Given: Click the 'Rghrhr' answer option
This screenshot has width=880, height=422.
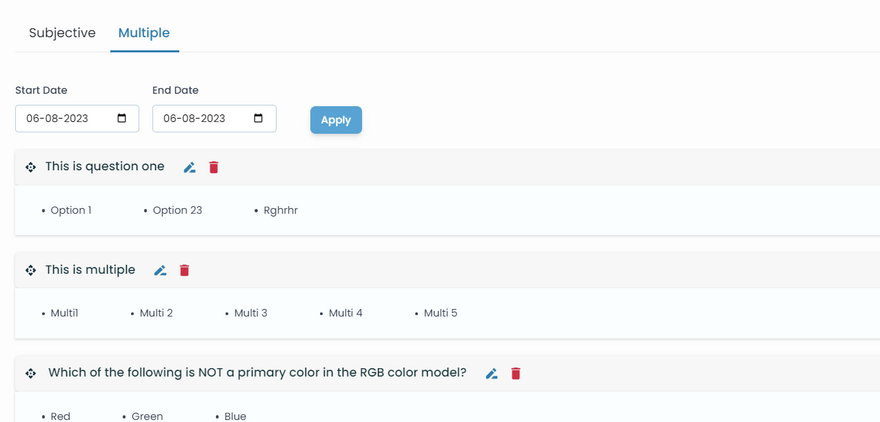Looking at the screenshot, I should [281, 211].
